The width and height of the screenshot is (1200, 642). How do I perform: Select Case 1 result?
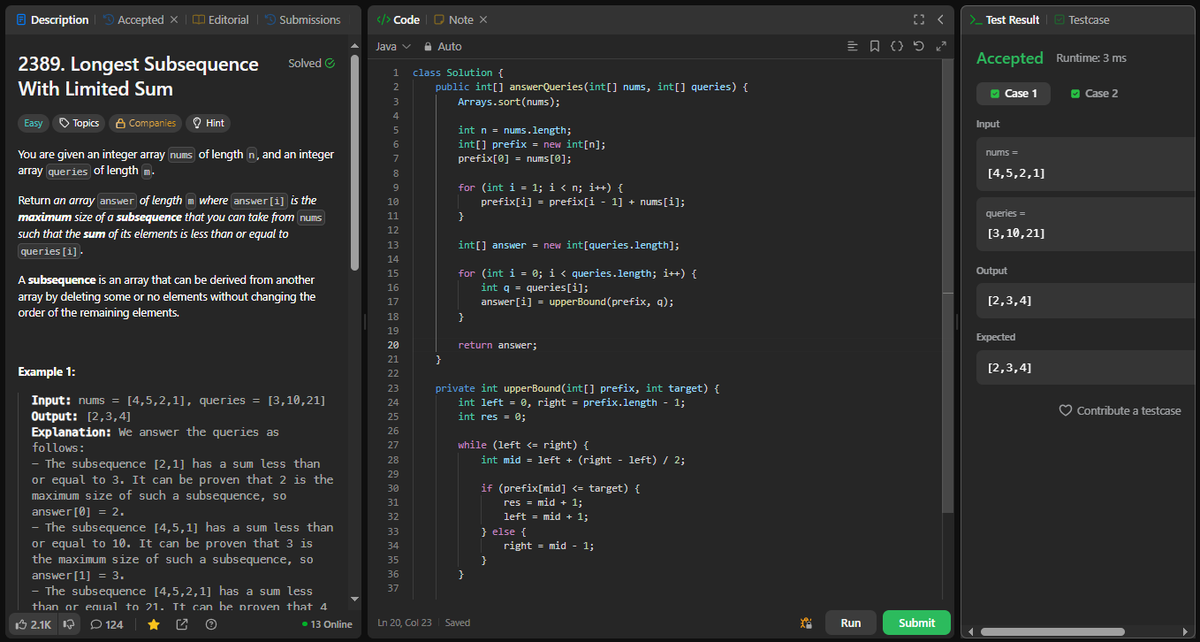[x=1013, y=93]
